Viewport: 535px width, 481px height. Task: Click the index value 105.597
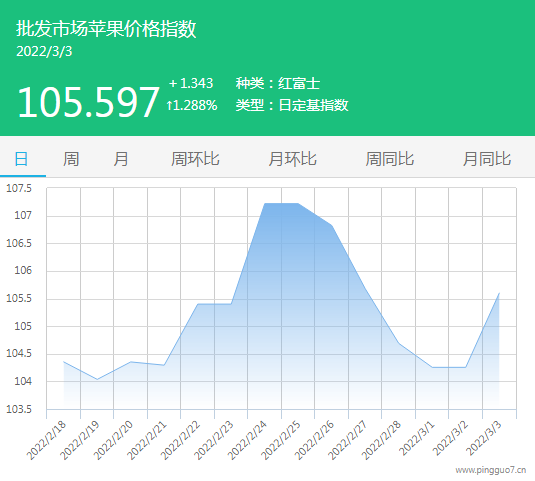(x=88, y=102)
